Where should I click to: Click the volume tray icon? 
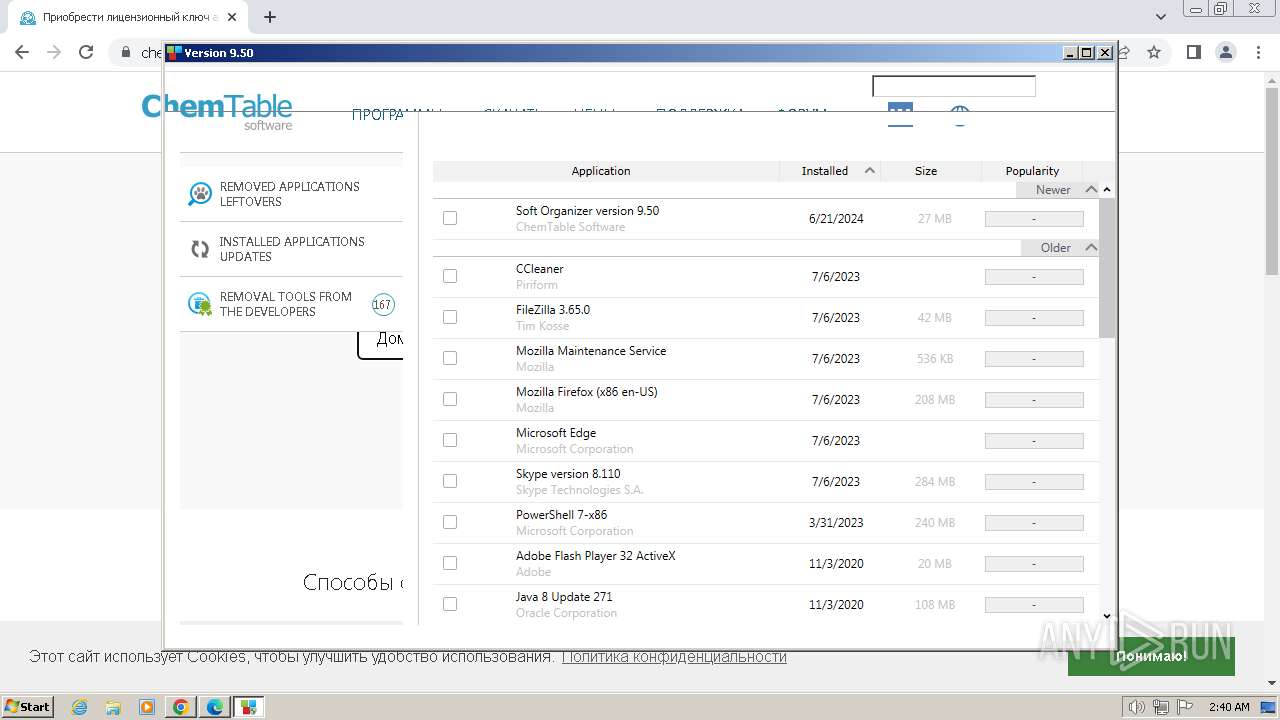tap(1137, 707)
